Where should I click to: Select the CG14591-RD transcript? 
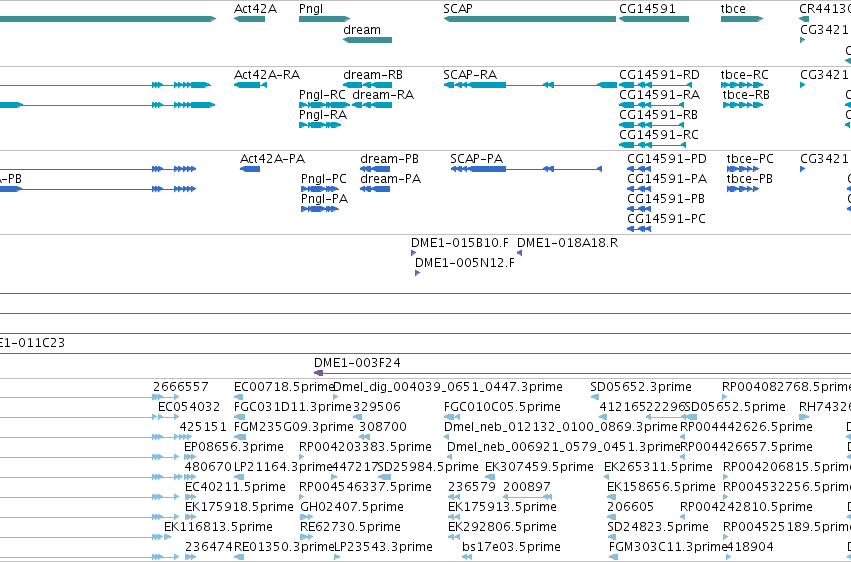[656, 85]
